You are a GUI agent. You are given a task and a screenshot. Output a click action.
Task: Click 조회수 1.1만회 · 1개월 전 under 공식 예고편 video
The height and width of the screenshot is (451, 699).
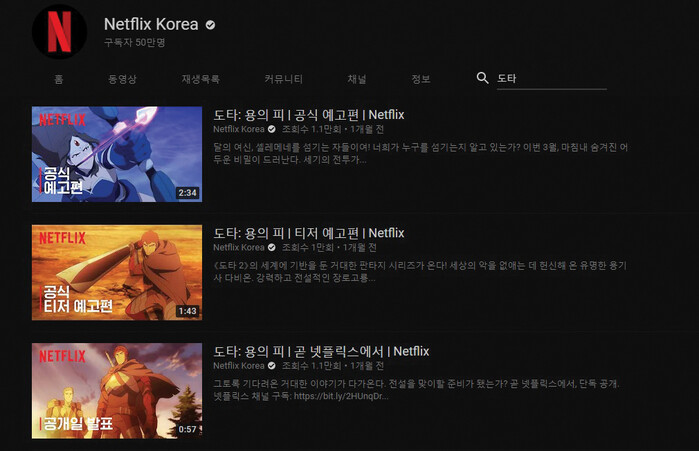333,129
